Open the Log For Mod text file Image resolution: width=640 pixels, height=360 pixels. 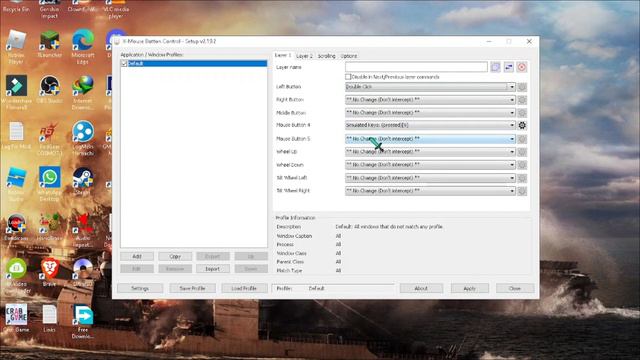[16, 136]
